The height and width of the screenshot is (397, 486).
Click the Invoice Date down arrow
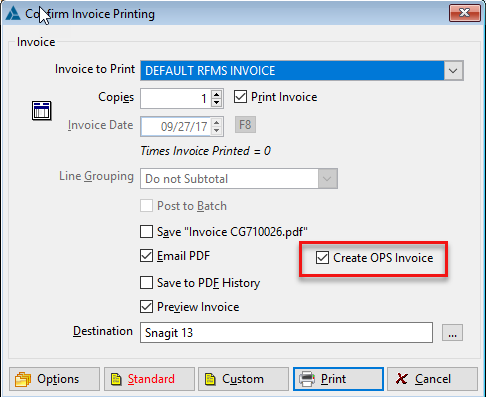pyautogui.click(x=217, y=130)
